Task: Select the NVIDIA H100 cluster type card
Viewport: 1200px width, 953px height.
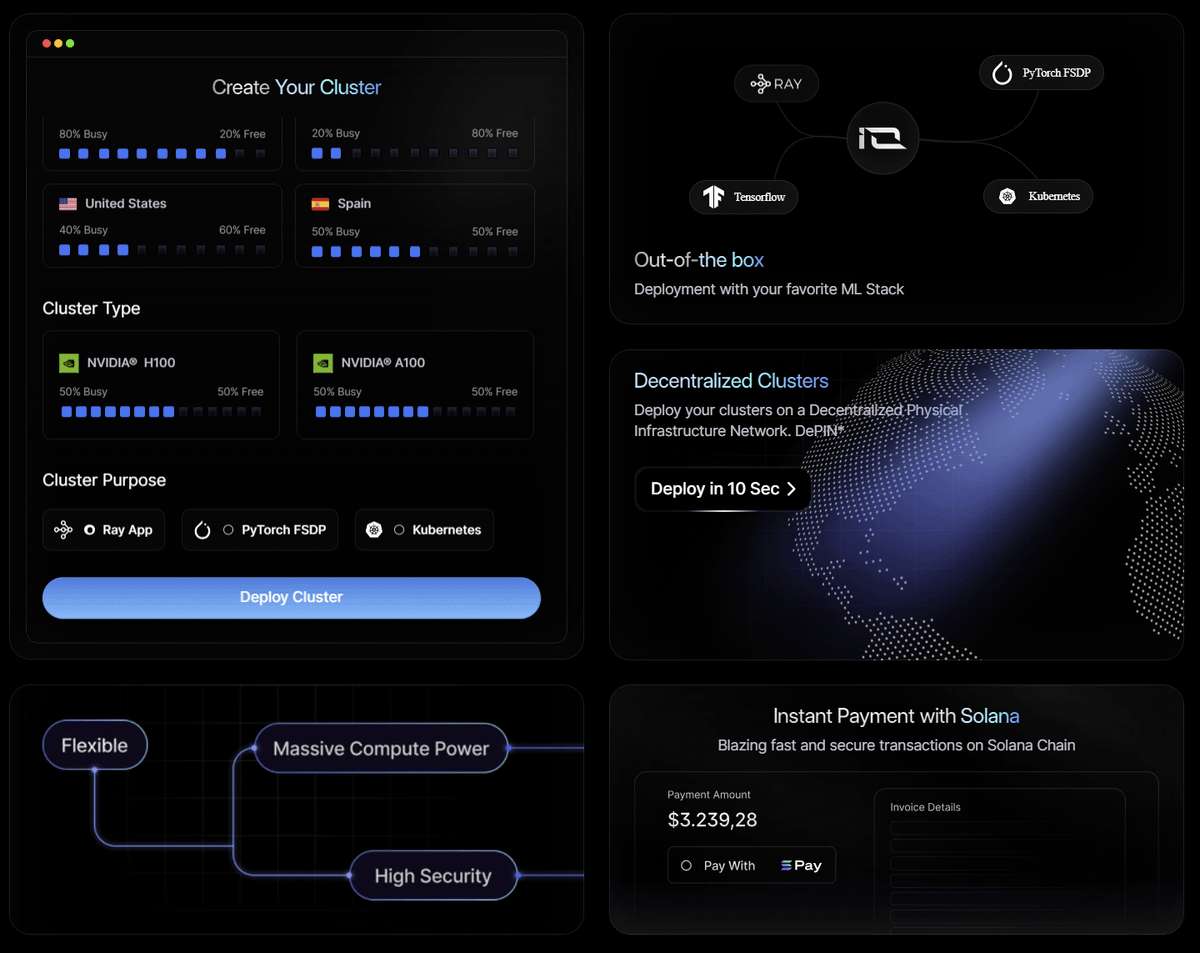Action: [x=161, y=385]
